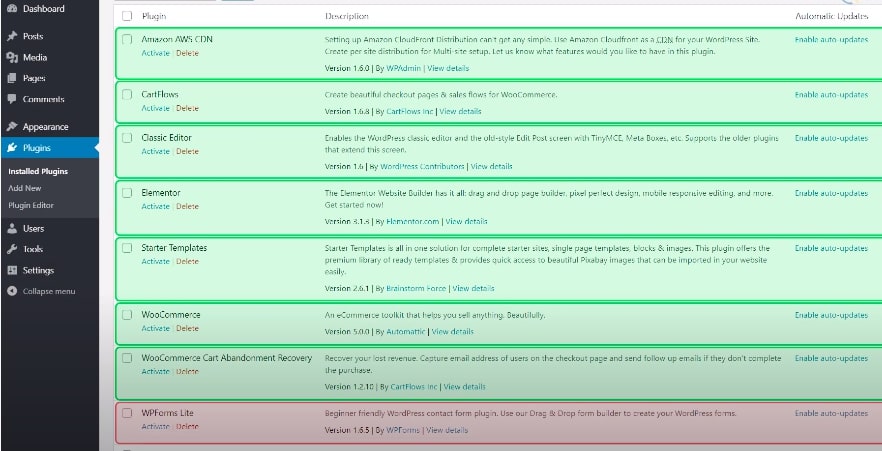This screenshot has width=882, height=451.
Task: Delete the Starter Templates plugin
Action: click(x=187, y=262)
